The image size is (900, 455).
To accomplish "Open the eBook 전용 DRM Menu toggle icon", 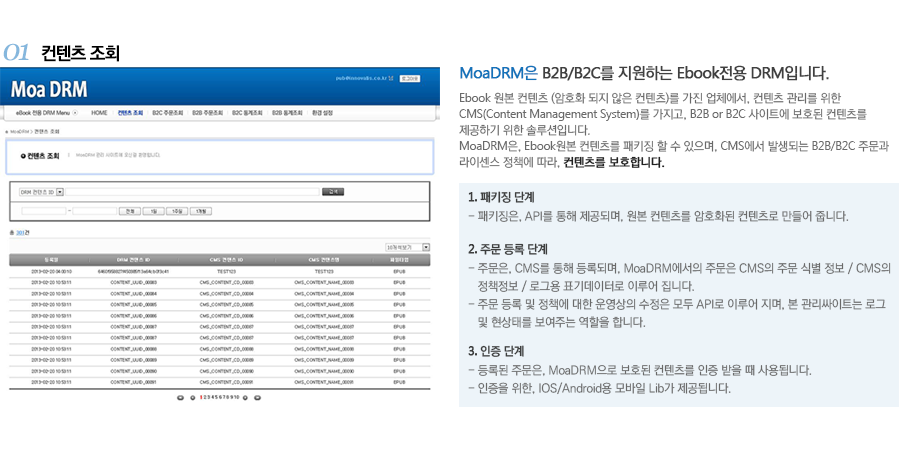I will (x=75, y=113).
